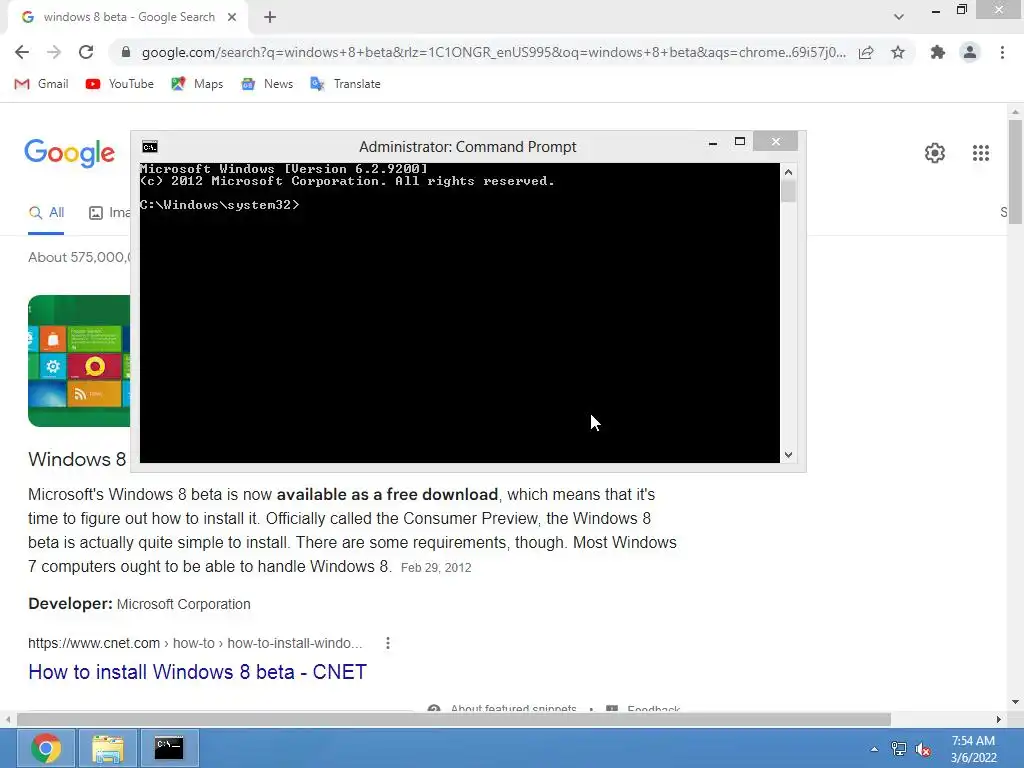Click the page horizontal scrollbar right arrow
The height and width of the screenshot is (768, 1024).
click(x=999, y=719)
